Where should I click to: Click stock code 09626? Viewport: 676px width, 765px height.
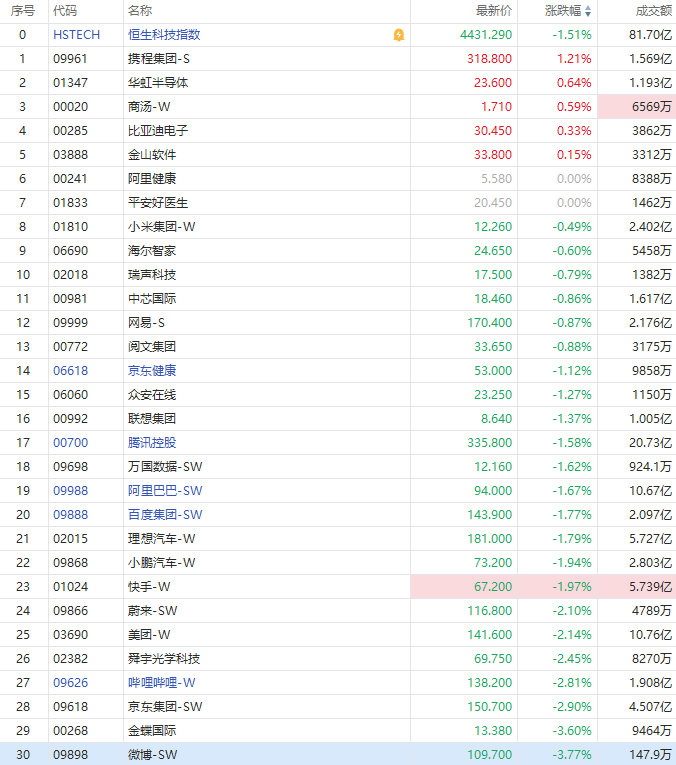pos(71,683)
